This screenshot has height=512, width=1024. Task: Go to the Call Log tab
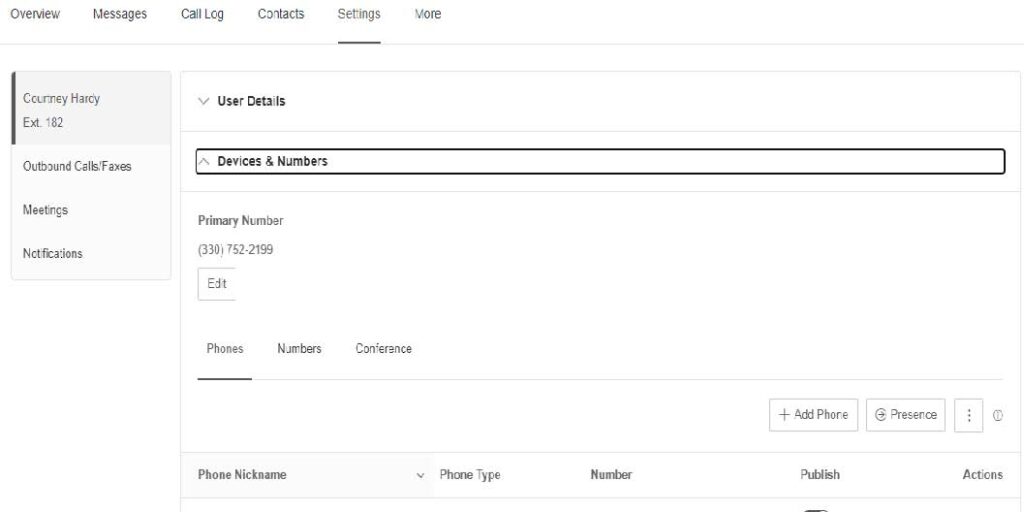point(202,14)
